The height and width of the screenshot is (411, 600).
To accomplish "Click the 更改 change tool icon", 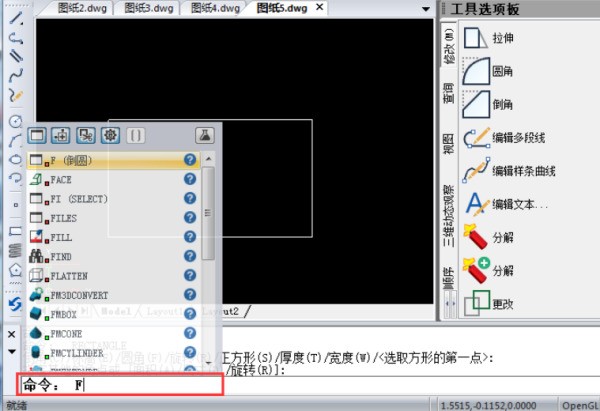I will (476, 303).
